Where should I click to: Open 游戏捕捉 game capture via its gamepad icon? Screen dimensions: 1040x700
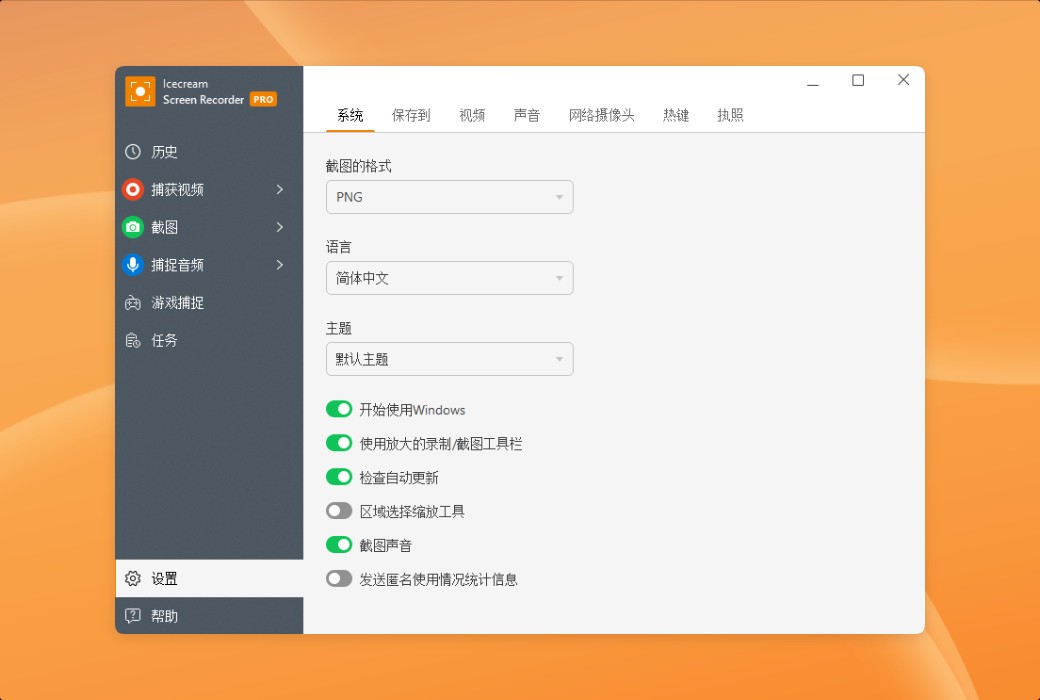coord(132,303)
